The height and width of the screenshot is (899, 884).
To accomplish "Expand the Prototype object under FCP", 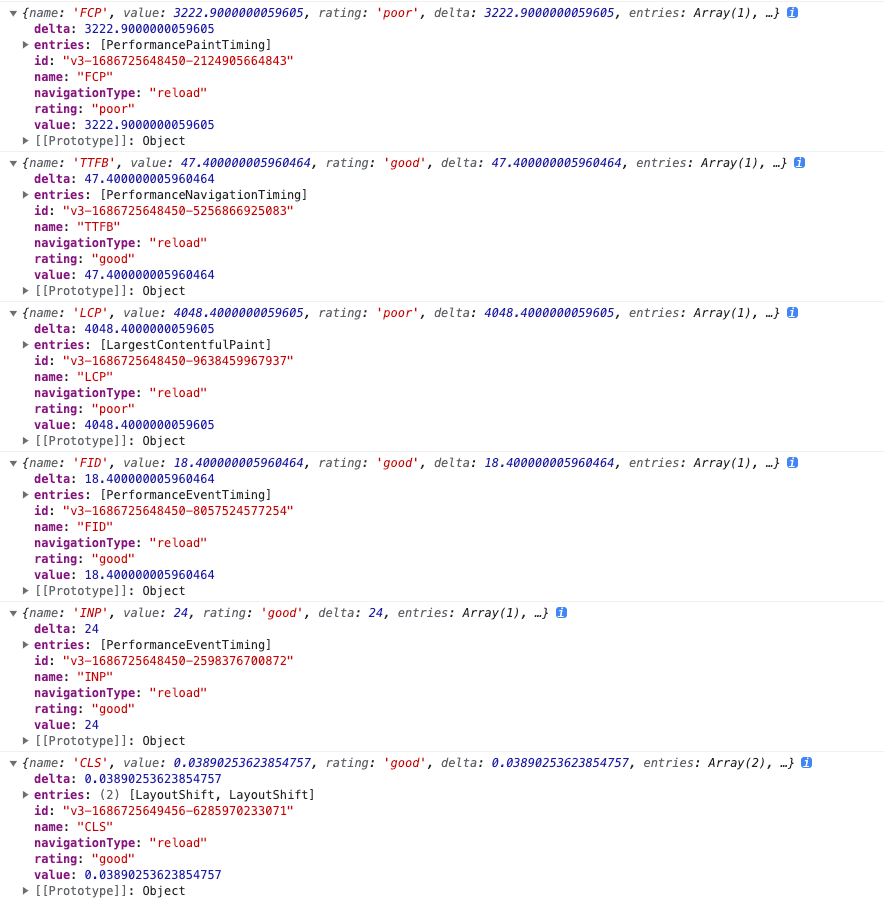I will [26, 141].
